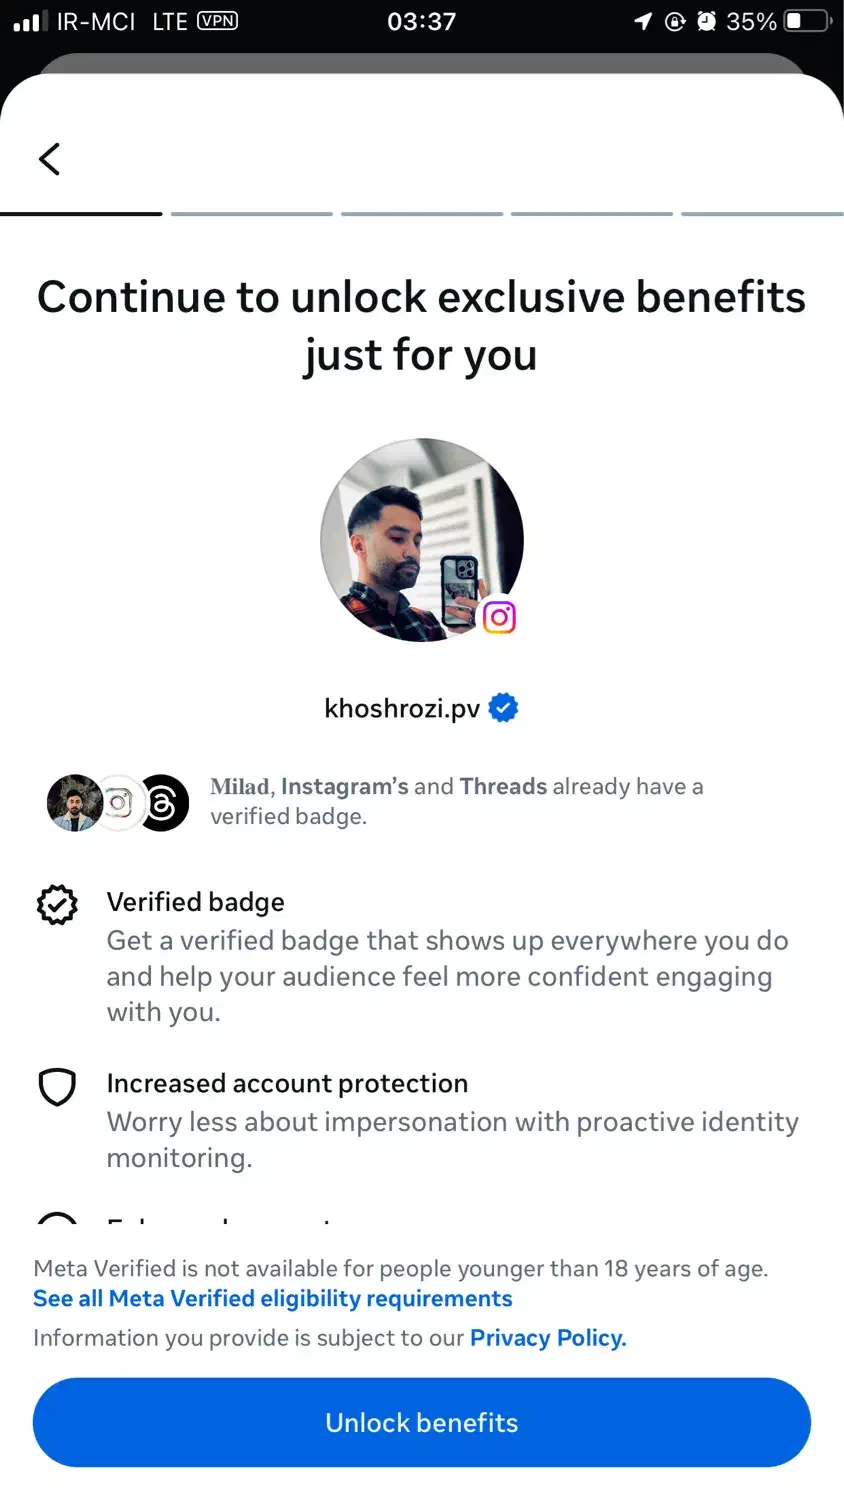Tap the large profile picture

coord(421,540)
